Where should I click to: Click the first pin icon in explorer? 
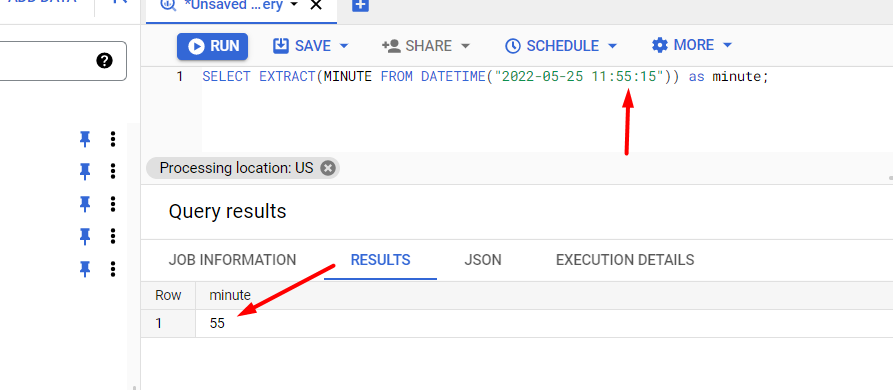pyautogui.click(x=85, y=139)
